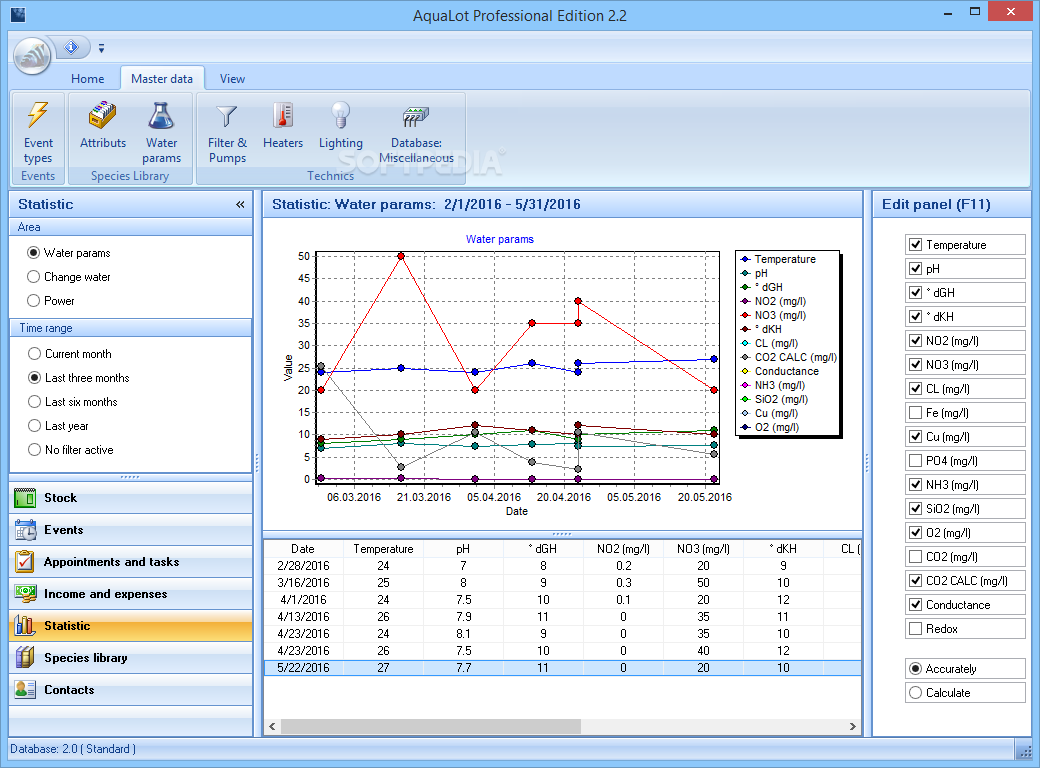Click the AquaLot round application button
This screenshot has width=1040, height=768.
coord(32,57)
